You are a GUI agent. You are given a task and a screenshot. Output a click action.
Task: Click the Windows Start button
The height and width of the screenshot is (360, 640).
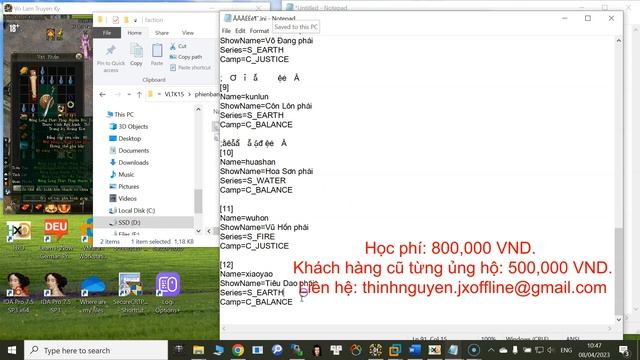[12, 350]
